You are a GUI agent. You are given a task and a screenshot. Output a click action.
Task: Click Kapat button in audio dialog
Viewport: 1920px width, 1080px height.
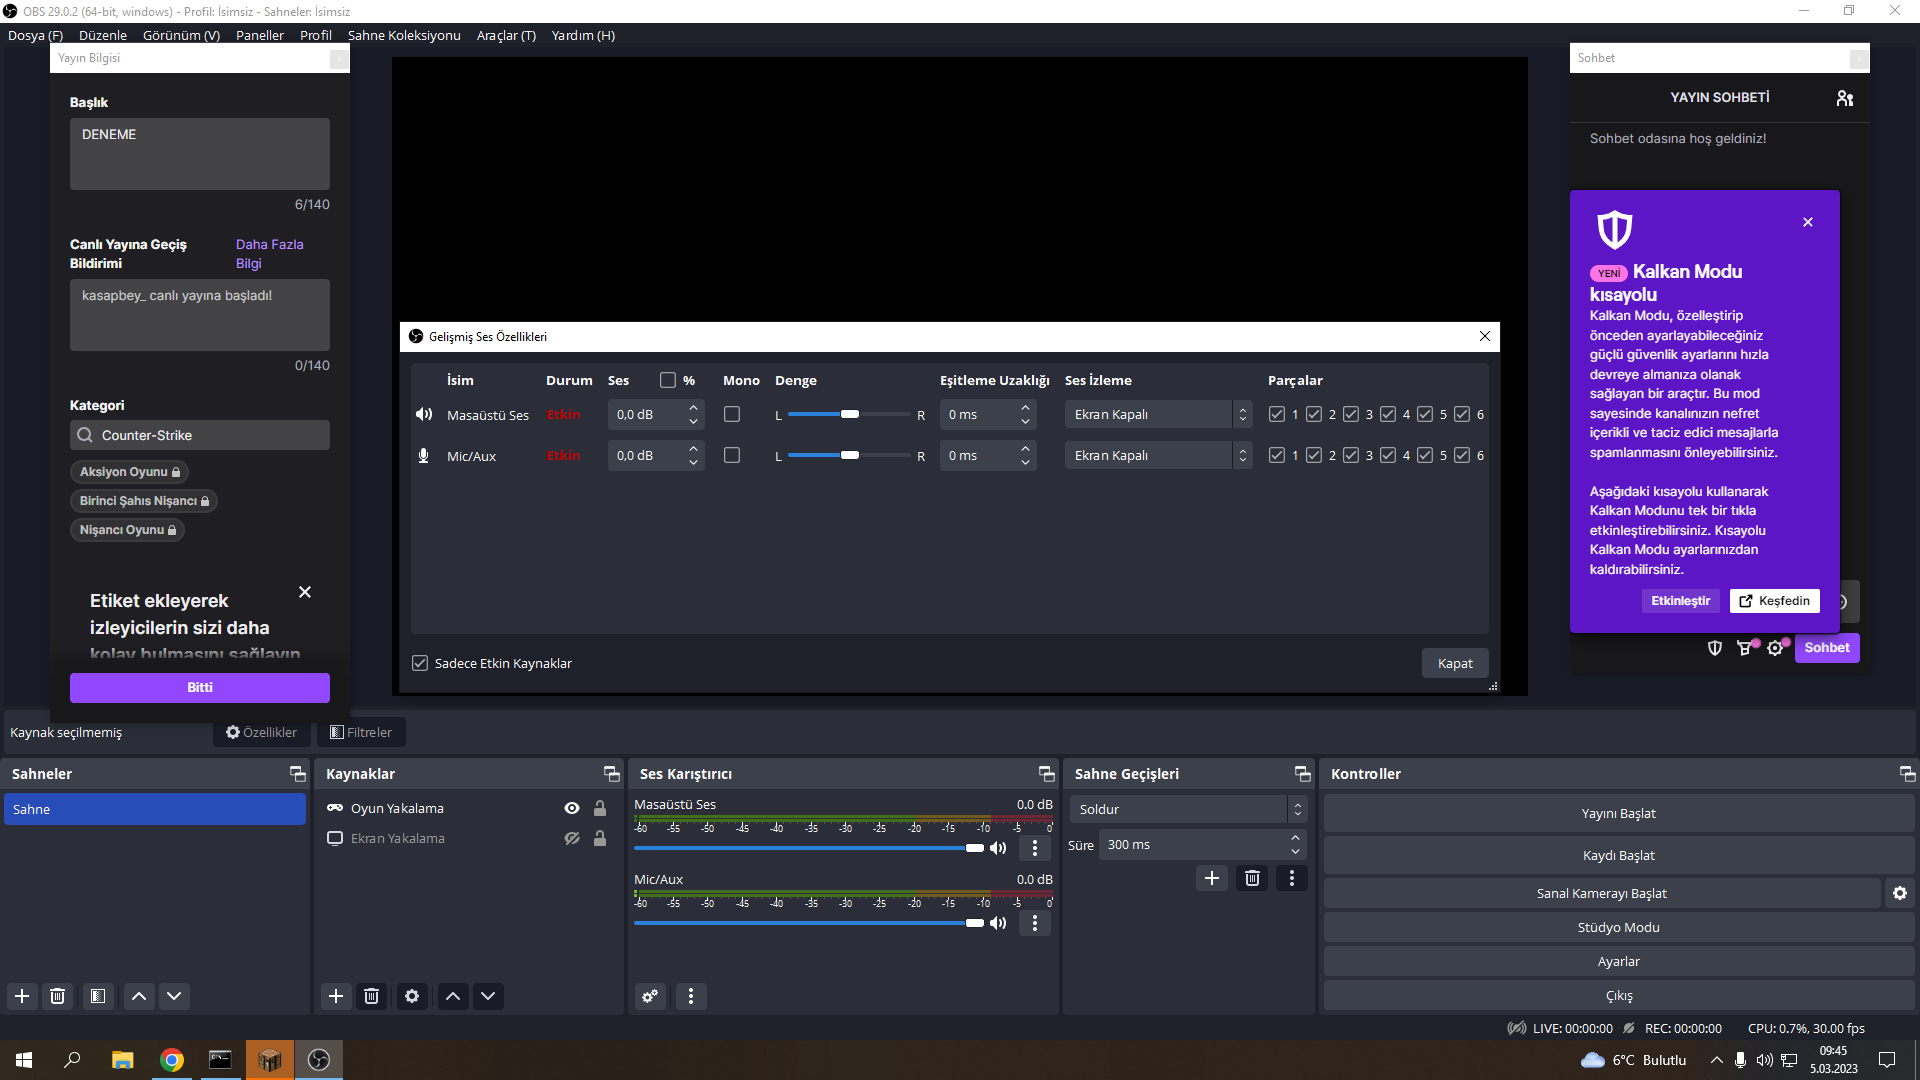[x=1455, y=663]
